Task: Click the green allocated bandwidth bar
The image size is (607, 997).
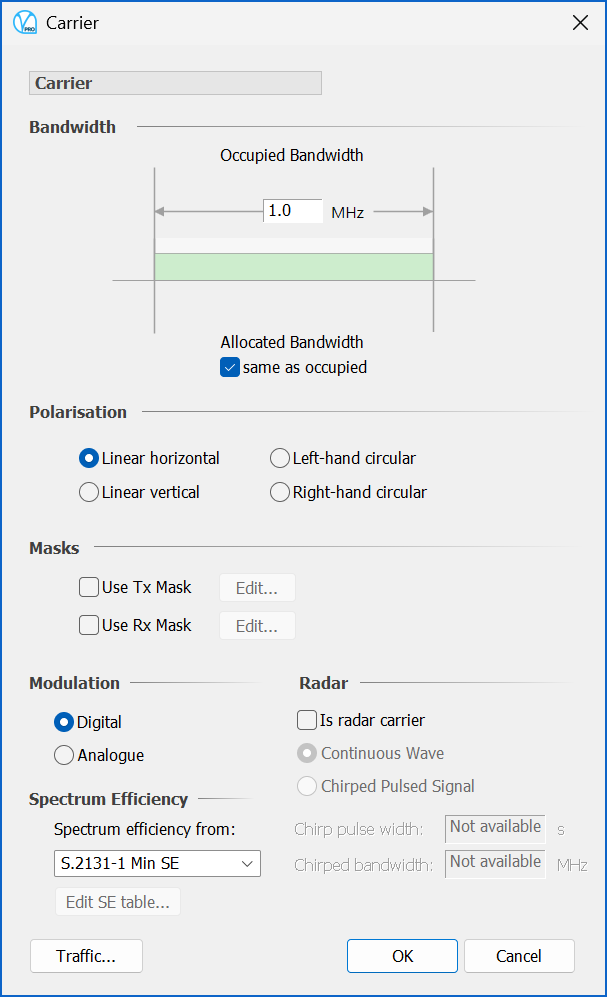Action: (293, 266)
